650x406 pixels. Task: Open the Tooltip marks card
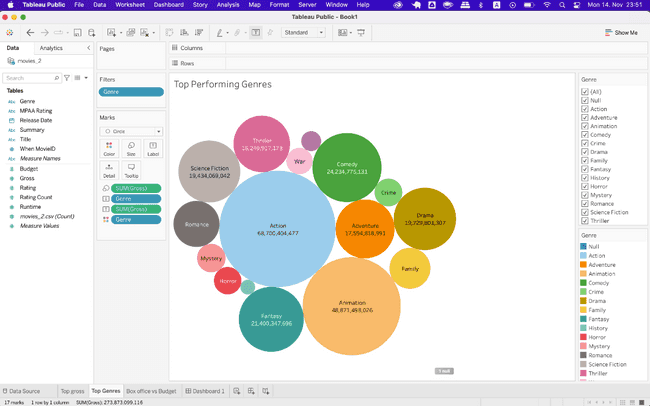tap(131, 170)
